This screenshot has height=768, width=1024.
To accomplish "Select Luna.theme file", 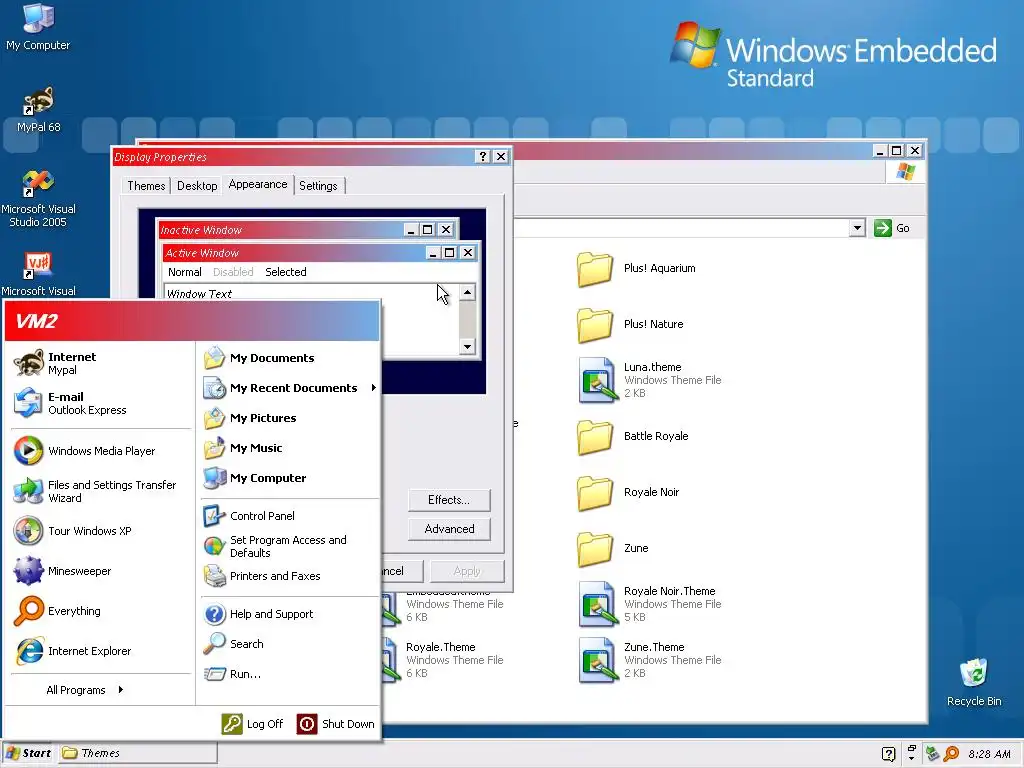I will pos(649,380).
